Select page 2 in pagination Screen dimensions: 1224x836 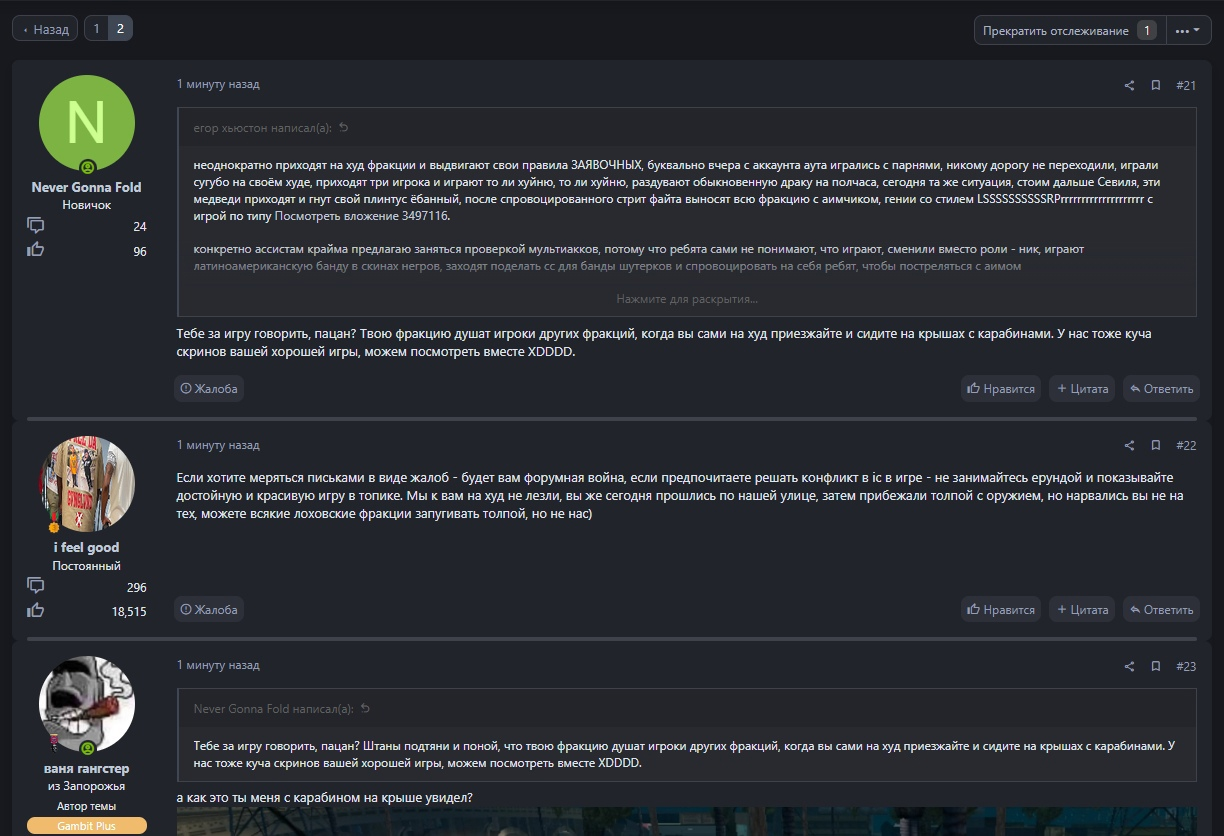[x=120, y=29]
